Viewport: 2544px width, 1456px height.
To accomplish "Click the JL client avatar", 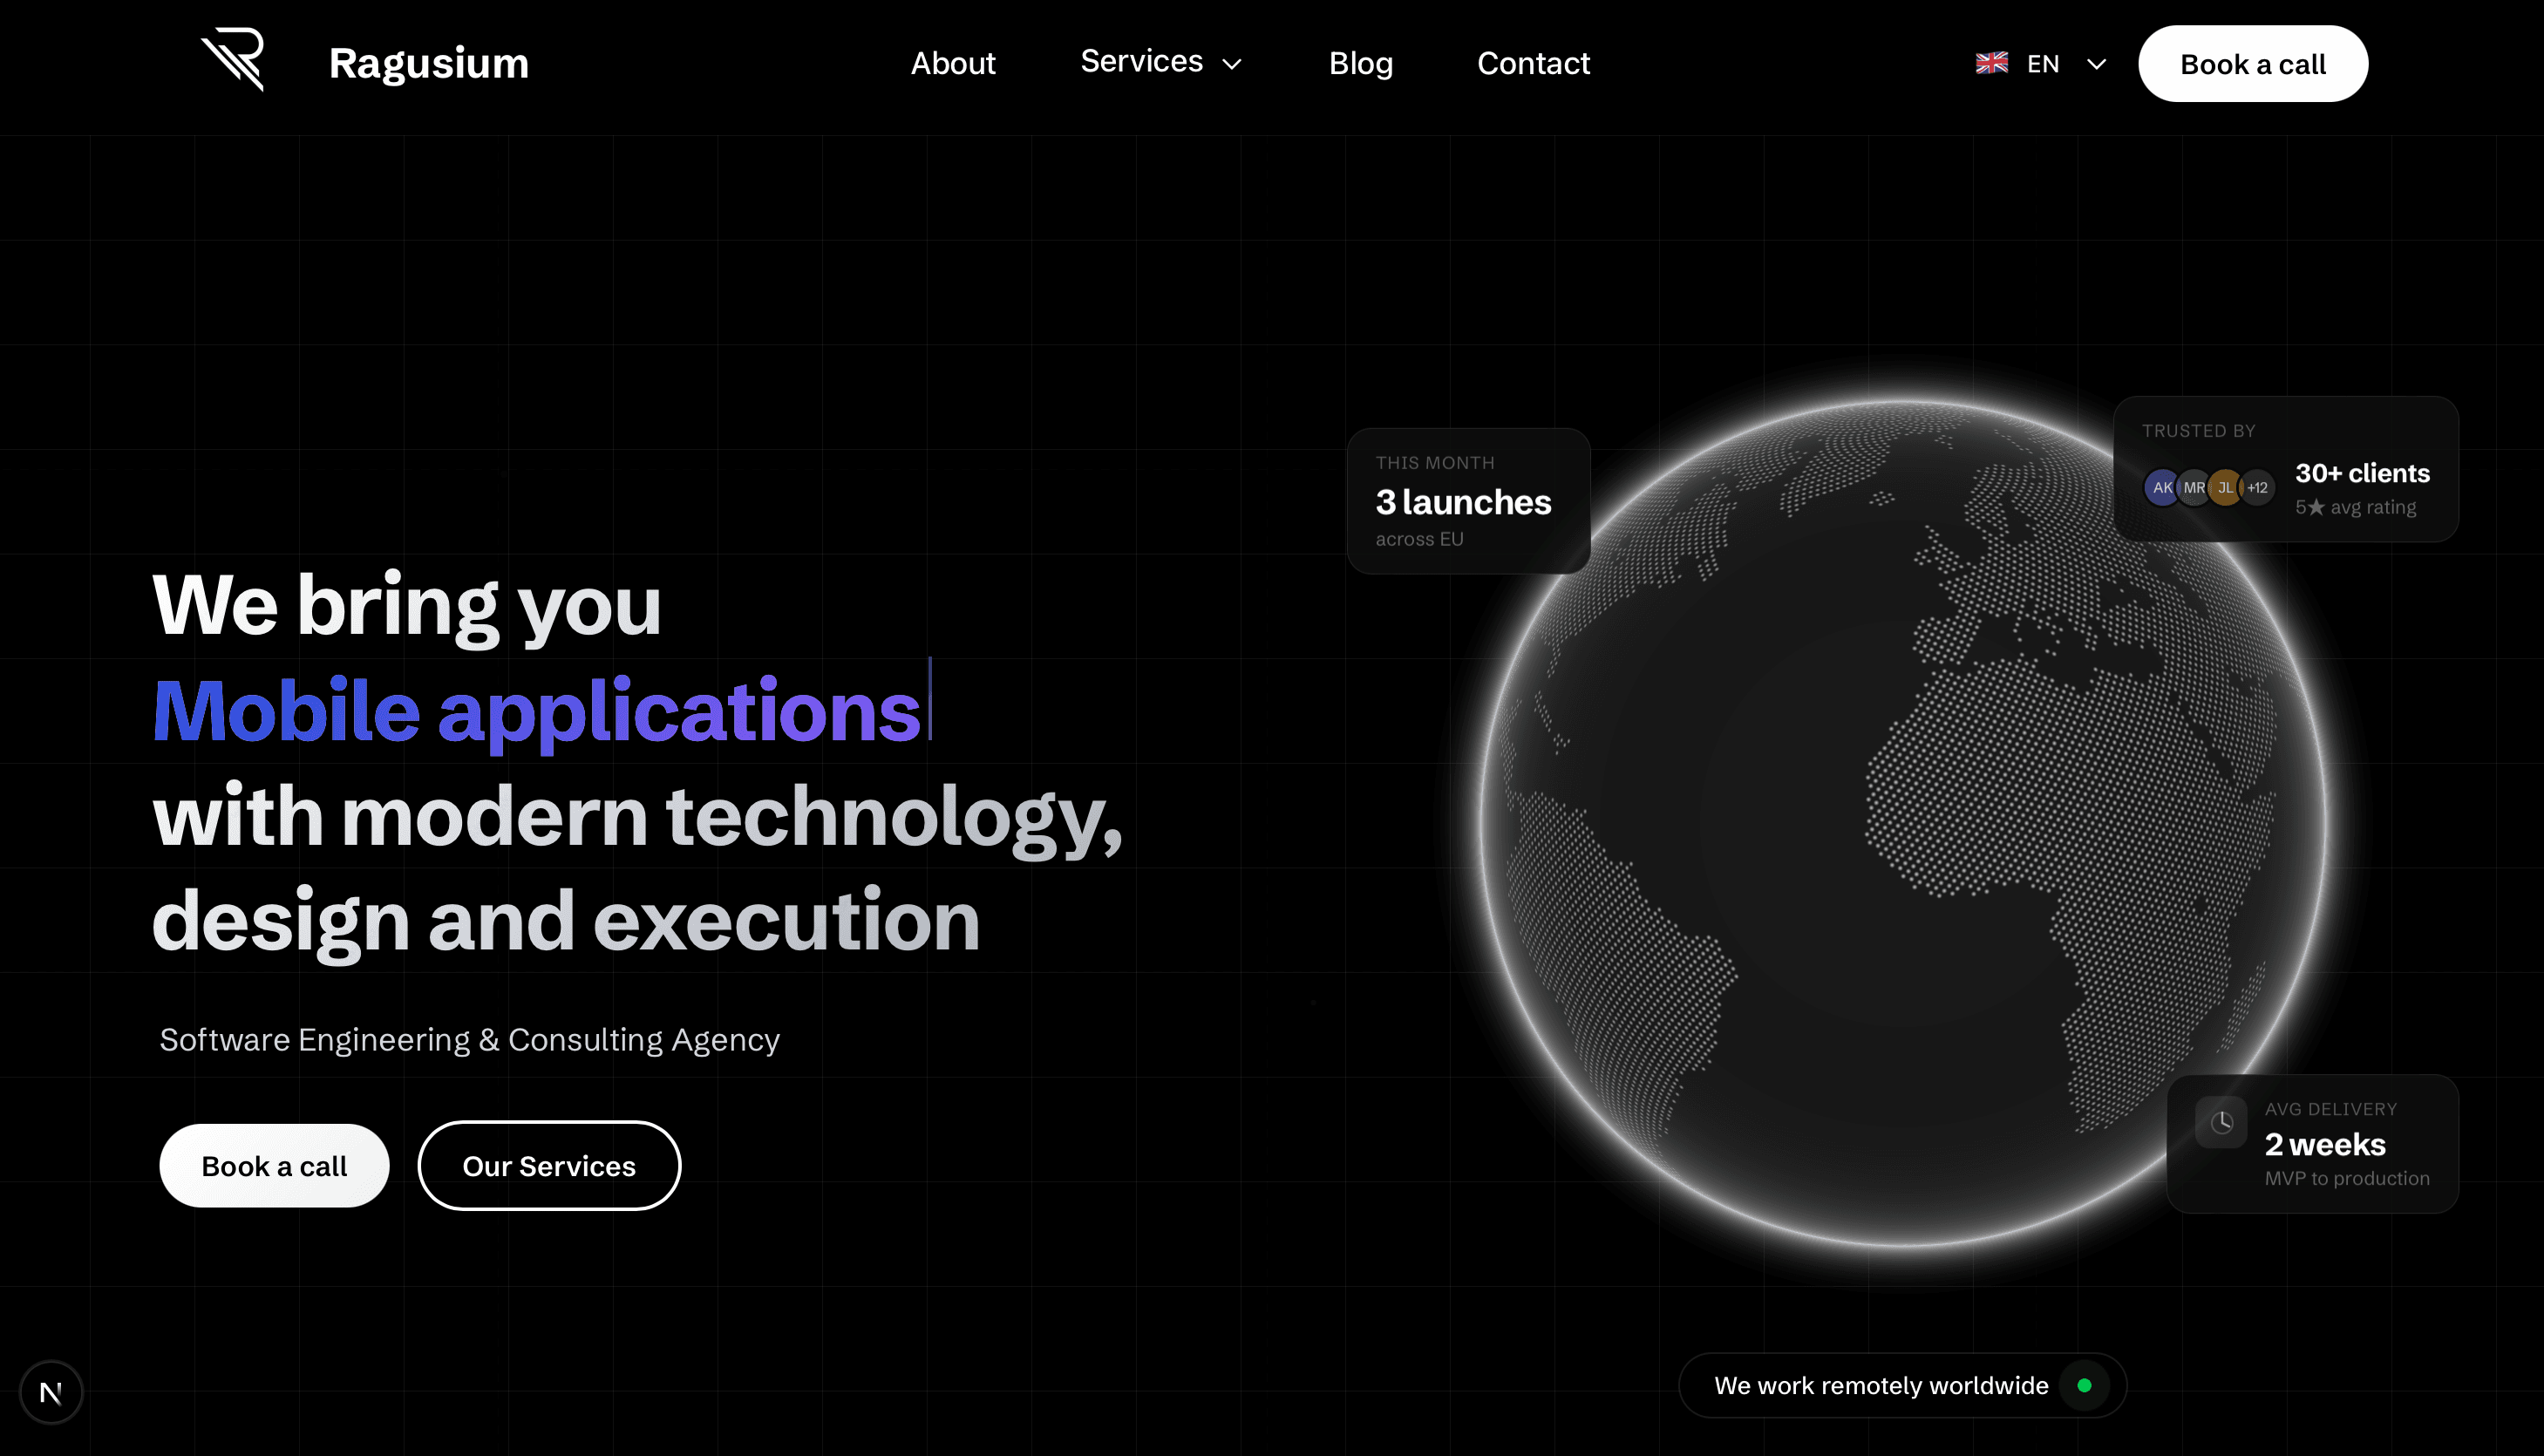I will [x=2226, y=487].
